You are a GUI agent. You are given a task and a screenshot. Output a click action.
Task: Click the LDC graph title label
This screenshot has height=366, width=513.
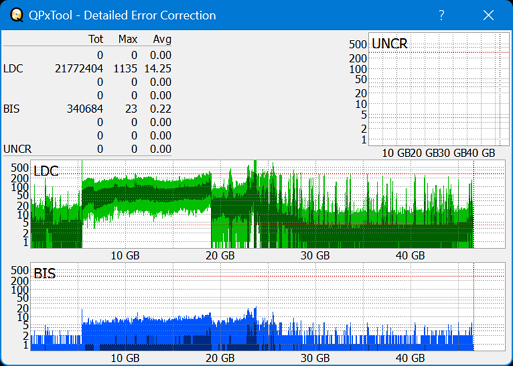(x=46, y=171)
